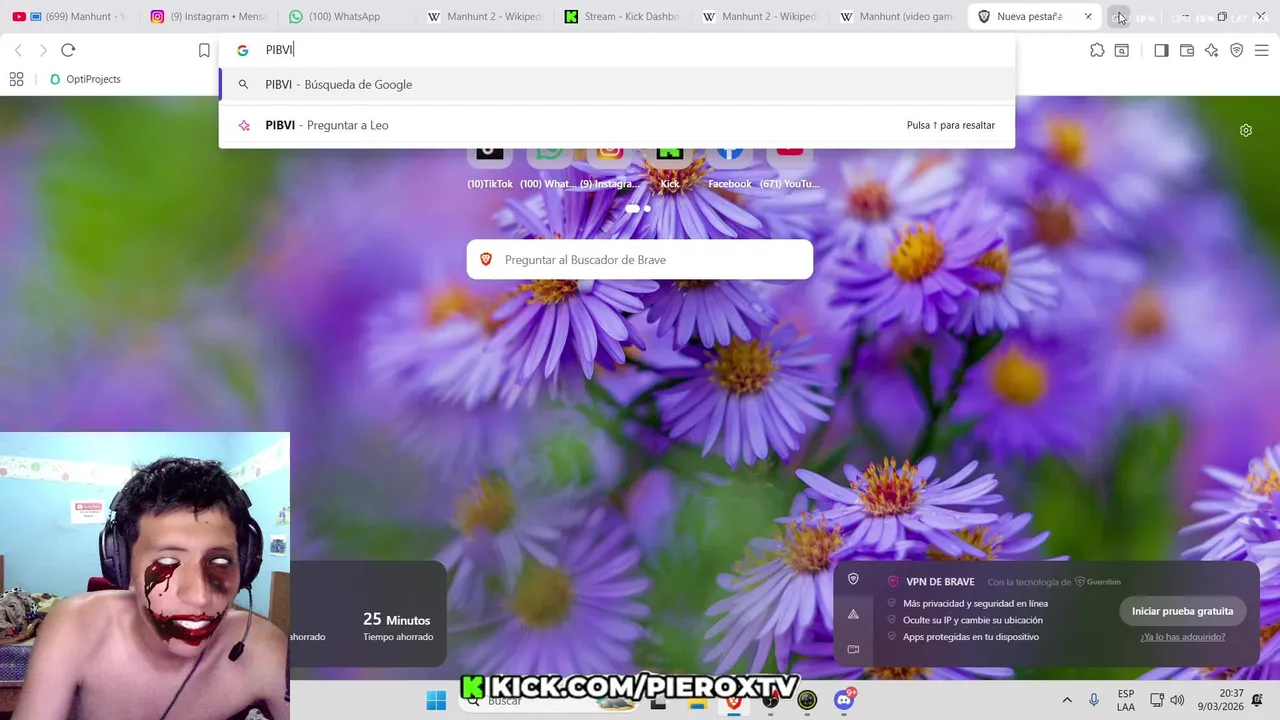
Task: Select the bottom icon in the VPN card sidebar
Action: [x=853, y=649]
